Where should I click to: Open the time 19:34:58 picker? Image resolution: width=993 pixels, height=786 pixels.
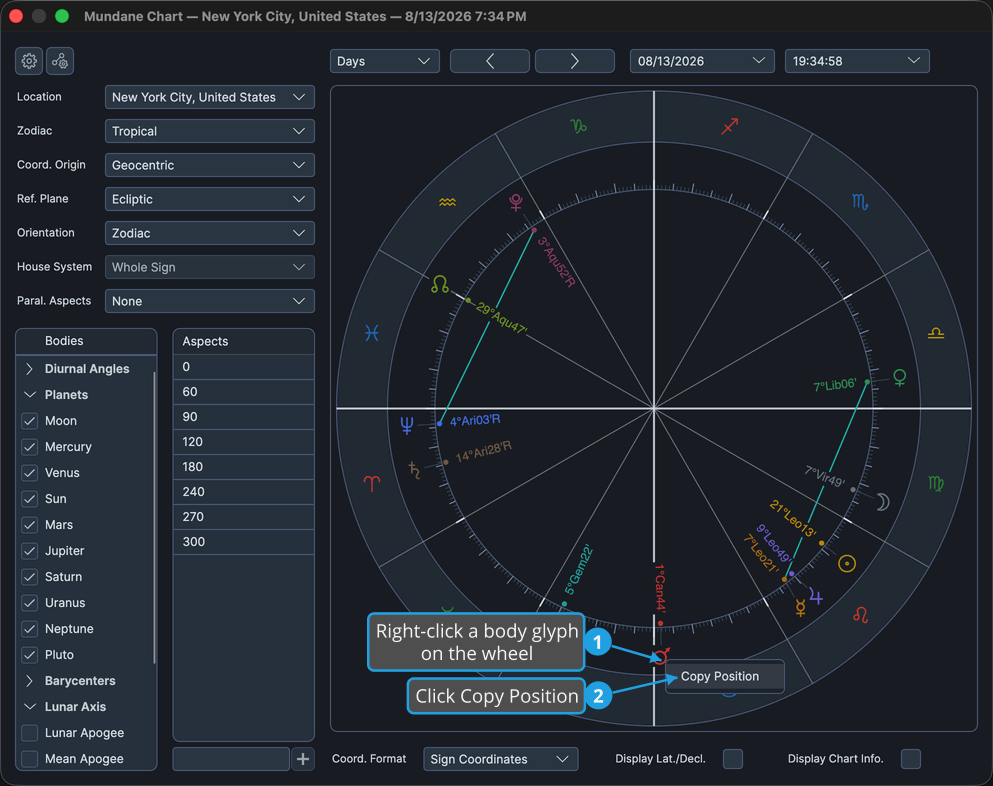pyautogui.click(x=857, y=61)
